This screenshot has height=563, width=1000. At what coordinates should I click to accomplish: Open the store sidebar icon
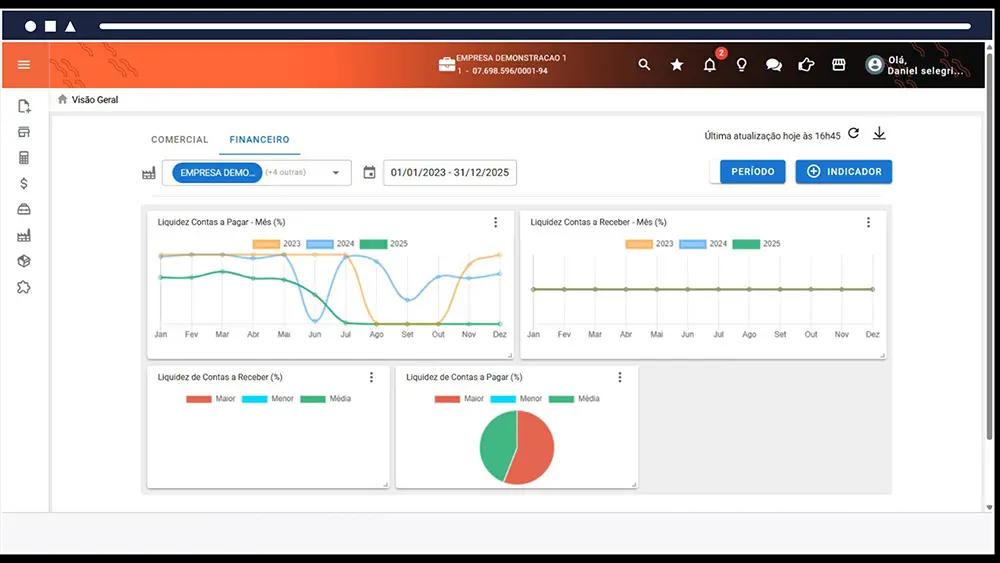pos(24,132)
